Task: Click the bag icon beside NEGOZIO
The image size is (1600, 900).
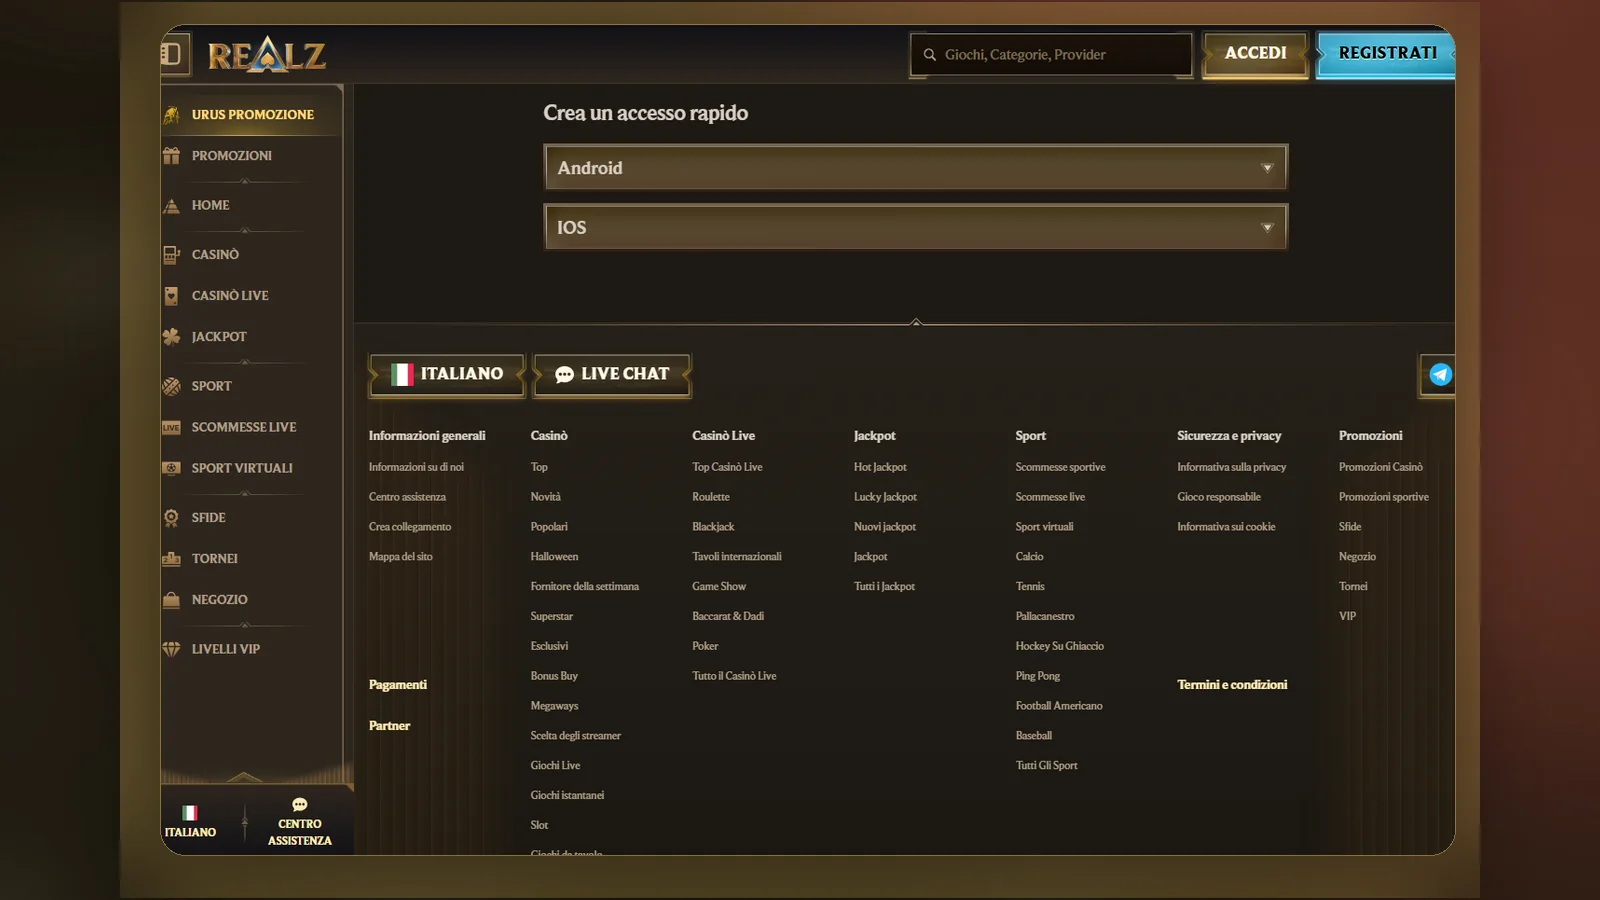Action: click(x=172, y=600)
